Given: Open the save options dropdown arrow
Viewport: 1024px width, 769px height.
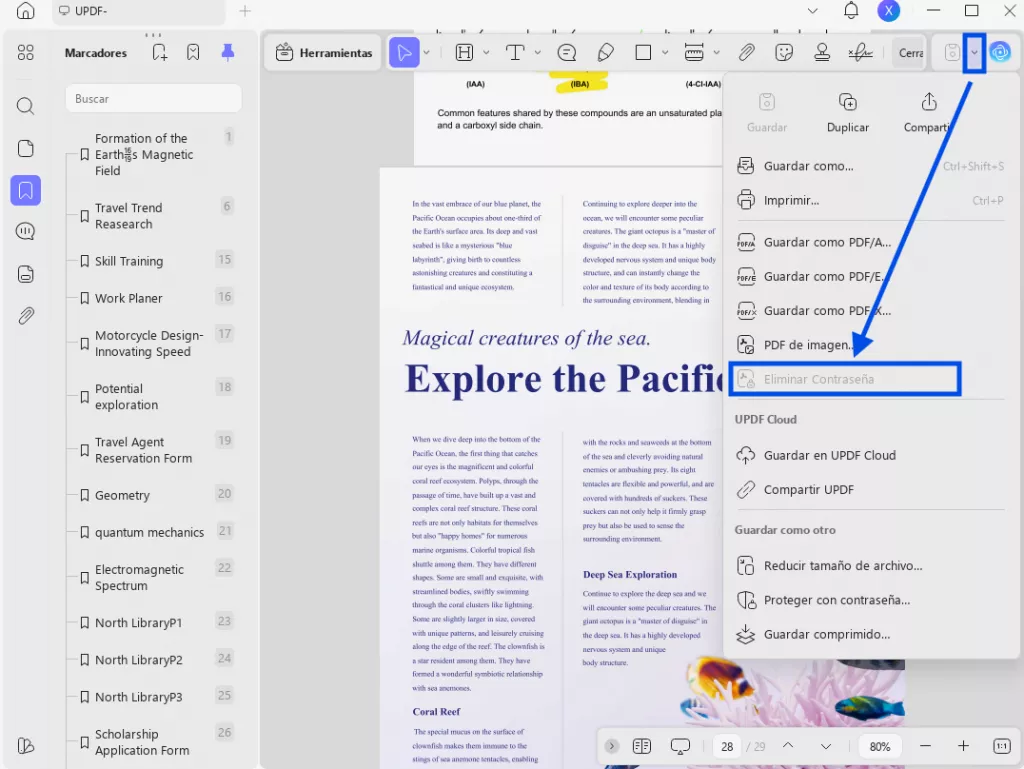Looking at the screenshot, I should tap(974, 53).
